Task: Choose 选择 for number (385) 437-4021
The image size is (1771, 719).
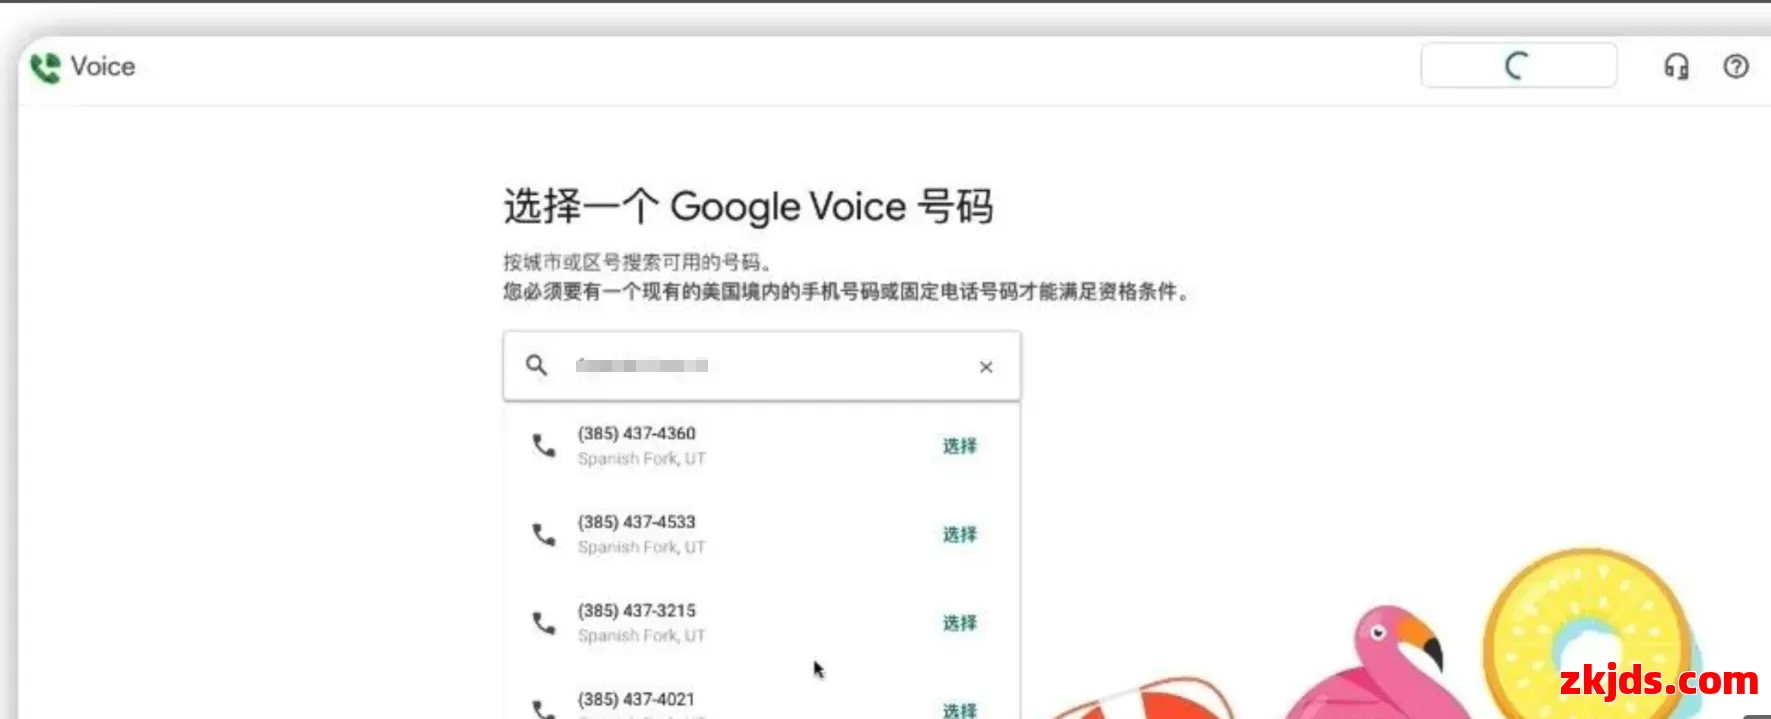Action: [x=959, y=710]
